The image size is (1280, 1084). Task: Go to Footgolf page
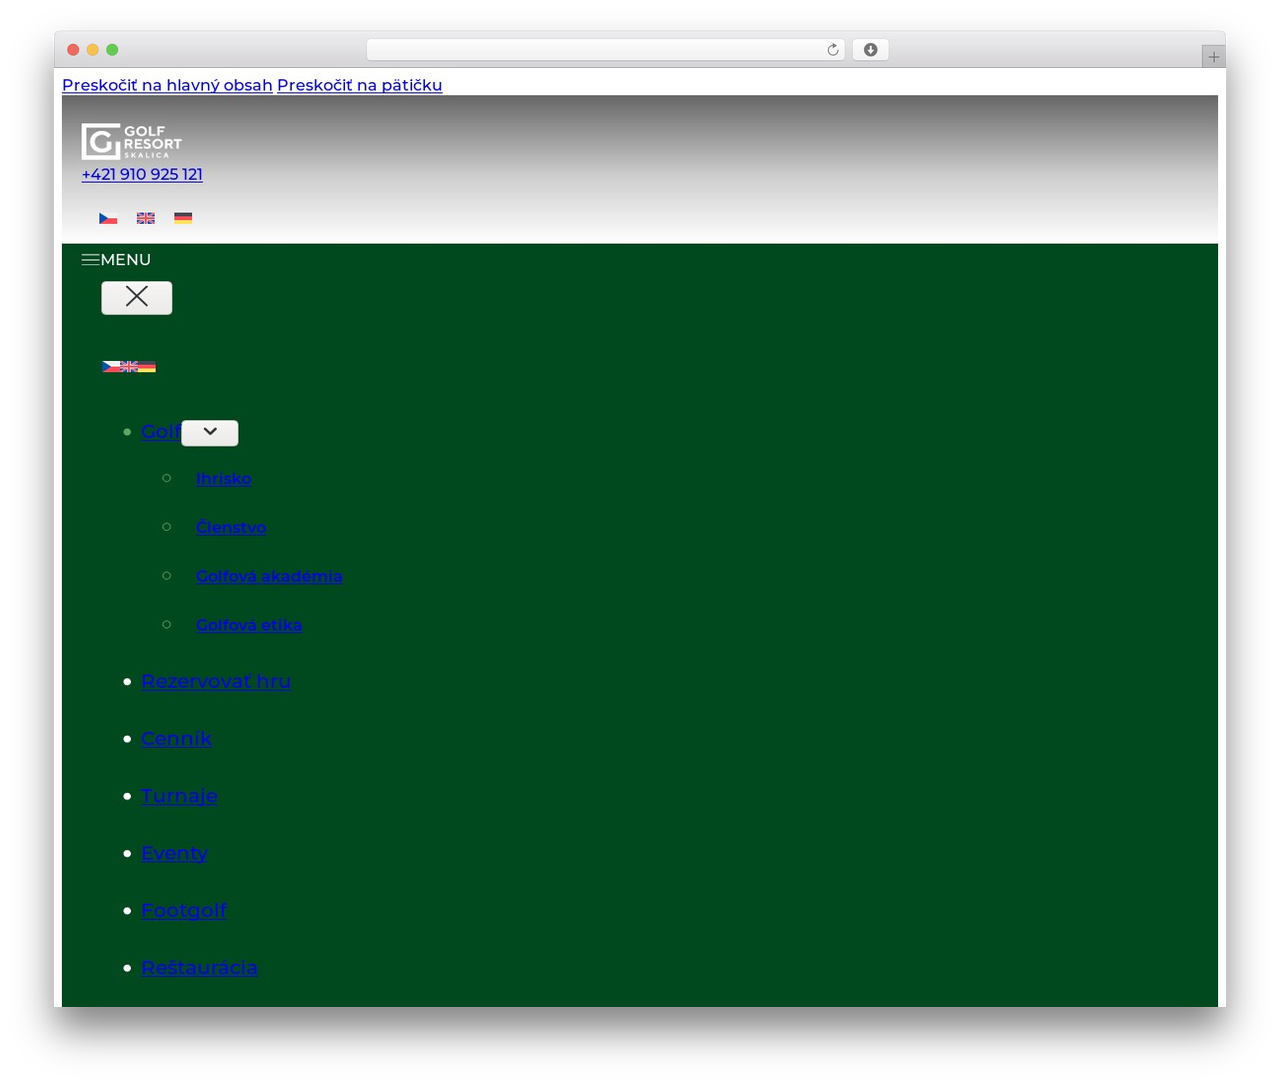(184, 911)
